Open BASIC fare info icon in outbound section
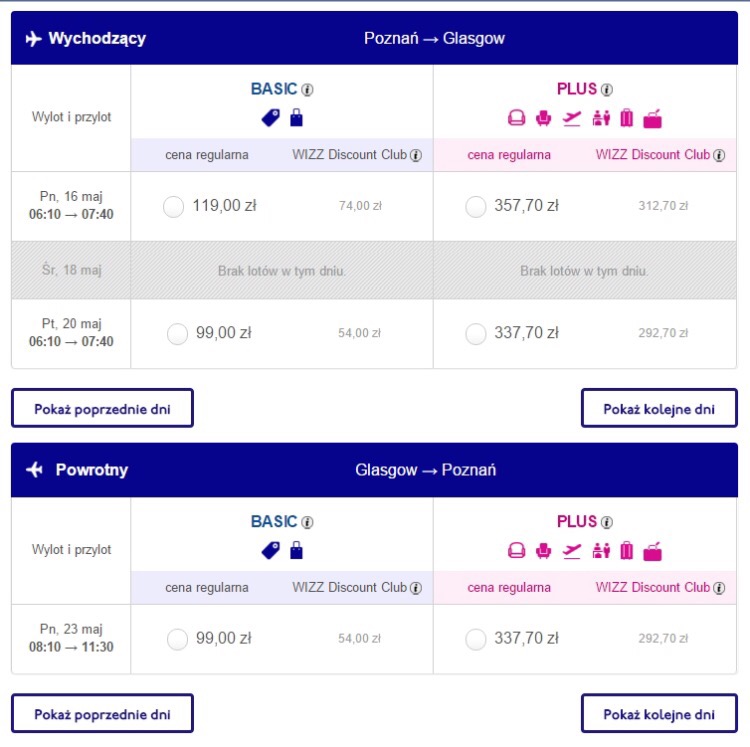 [308, 89]
